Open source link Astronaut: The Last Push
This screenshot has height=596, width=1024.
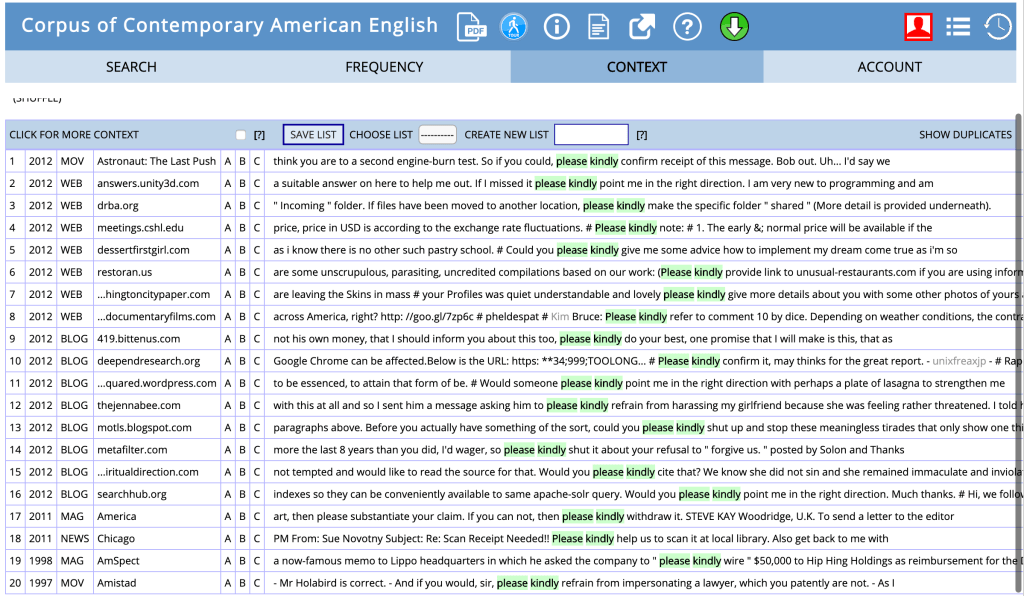pyautogui.click(x=156, y=161)
